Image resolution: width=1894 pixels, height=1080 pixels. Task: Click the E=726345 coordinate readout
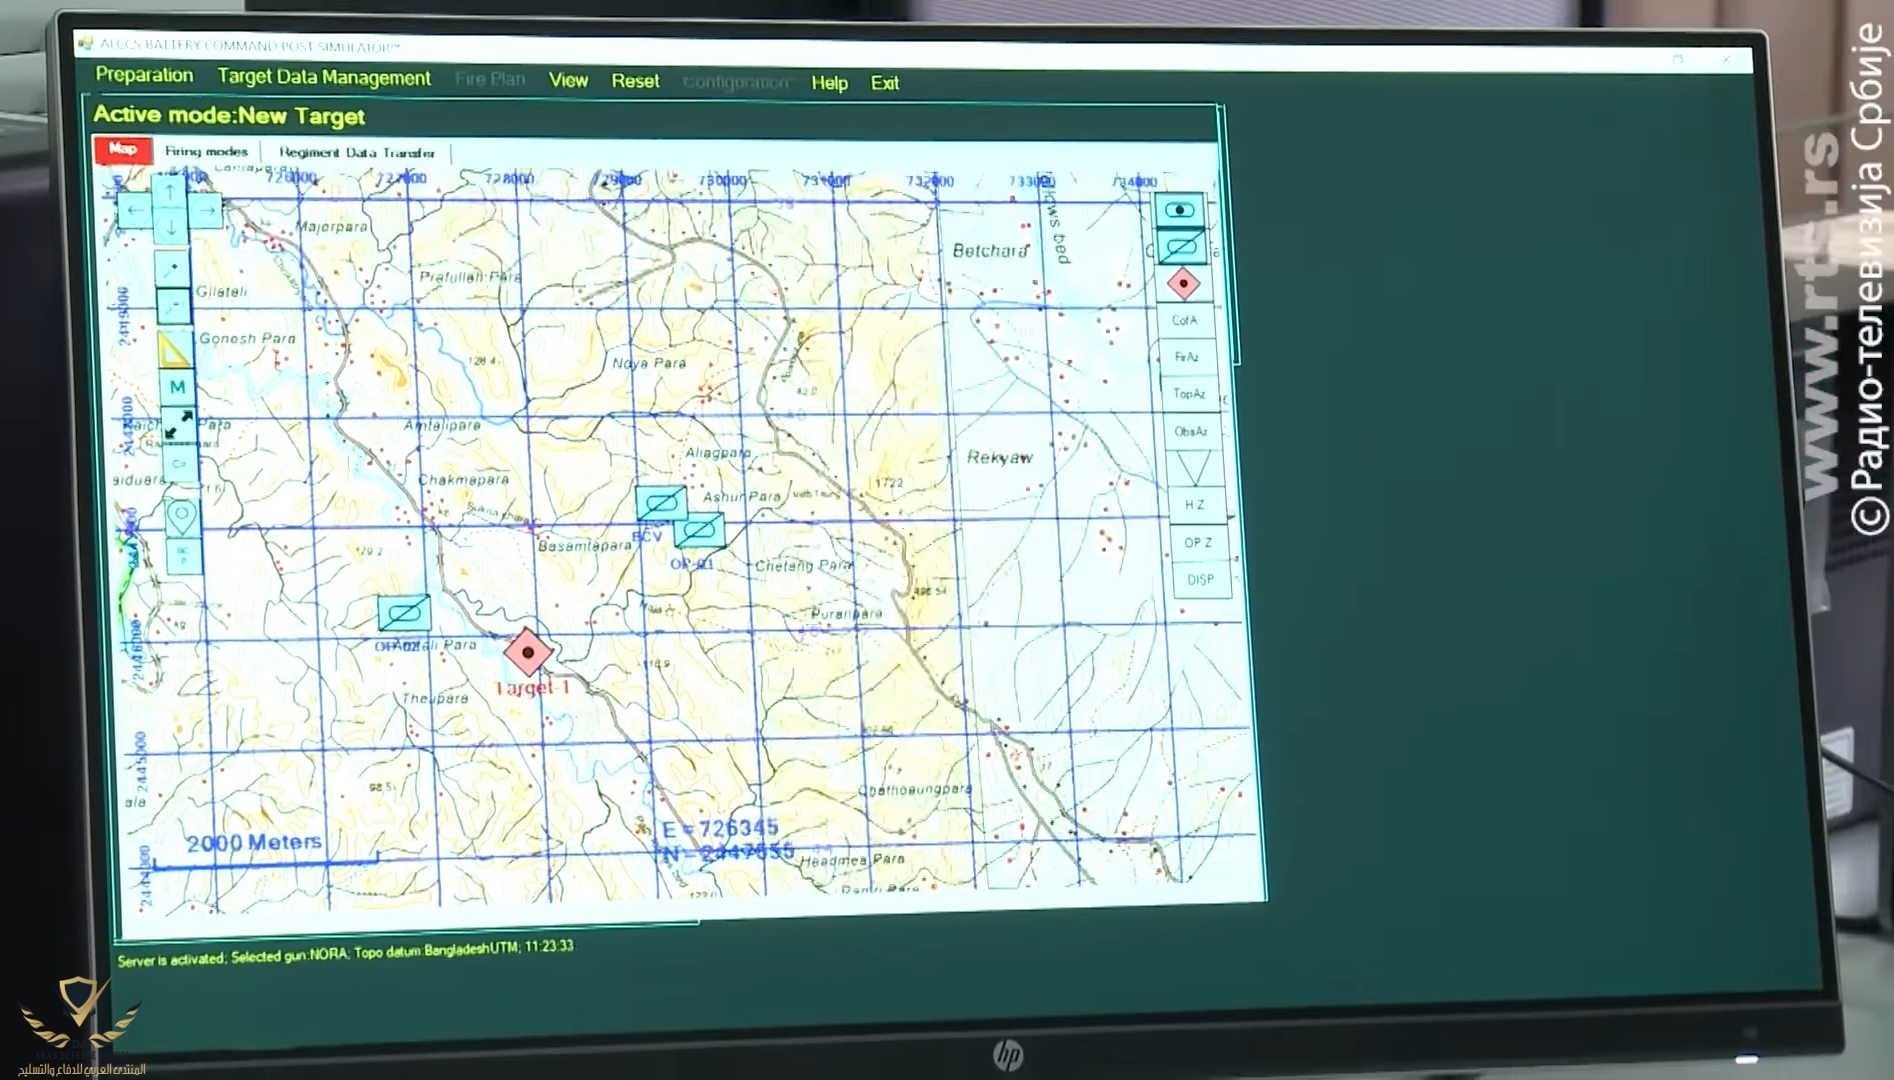pyautogui.click(x=719, y=829)
